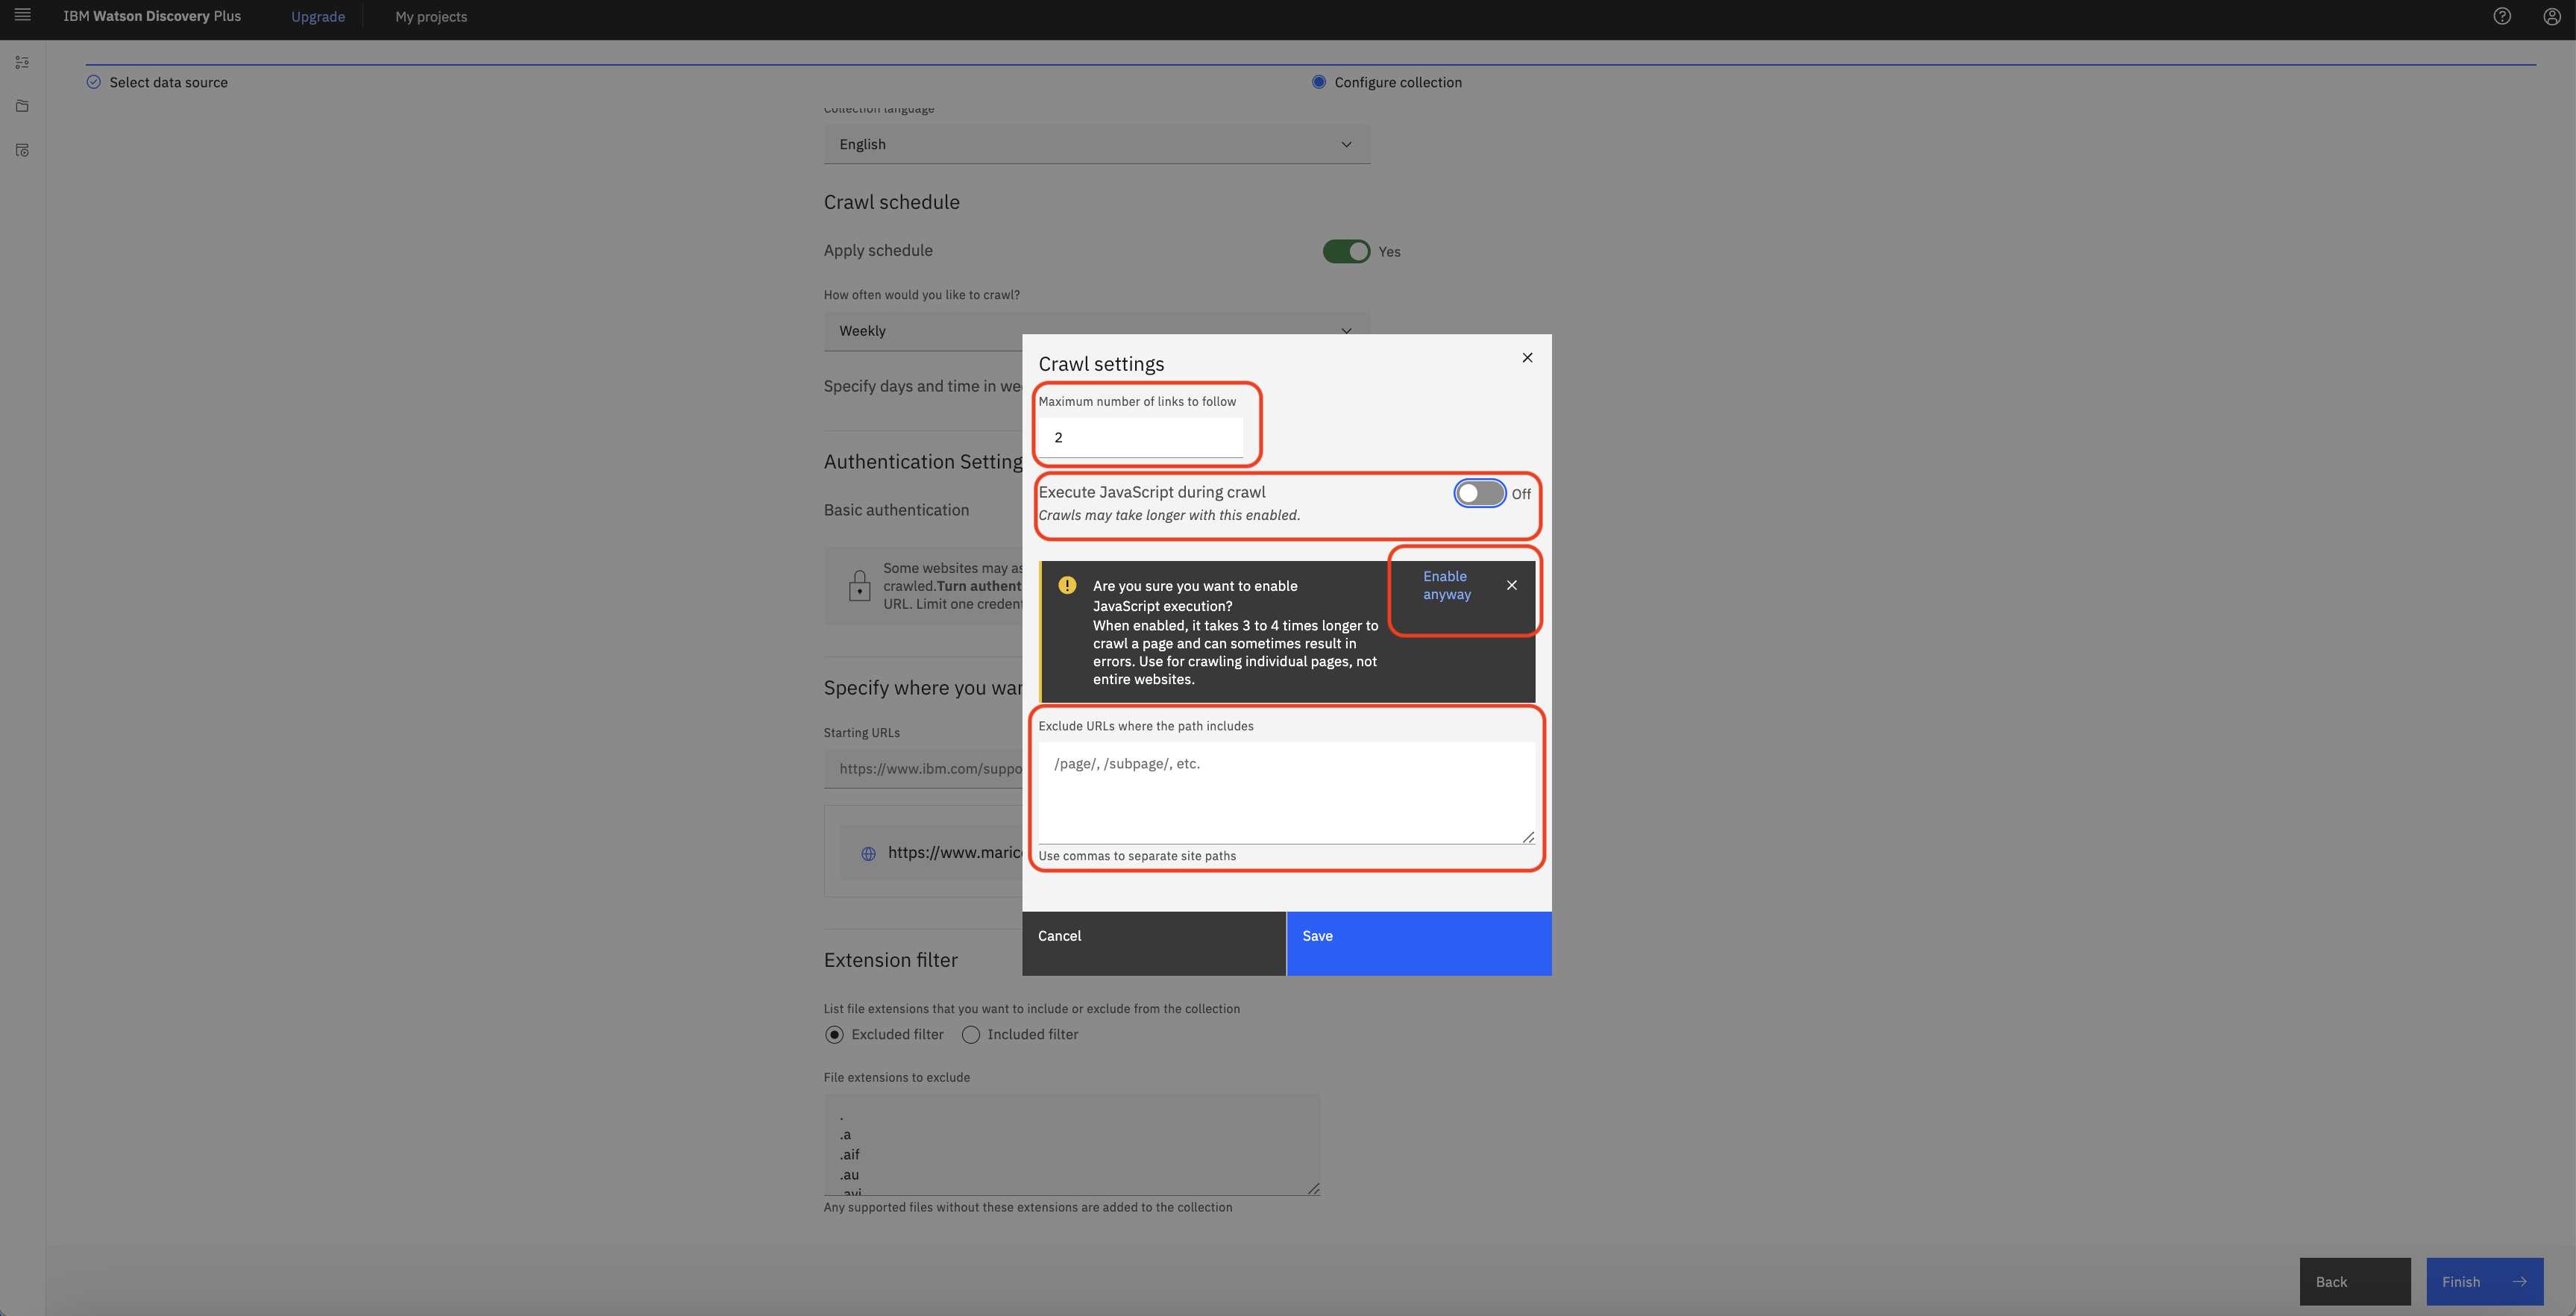The width and height of the screenshot is (2576, 1316).
Task: Select the Excluded filter radio button
Action: [x=834, y=1035]
